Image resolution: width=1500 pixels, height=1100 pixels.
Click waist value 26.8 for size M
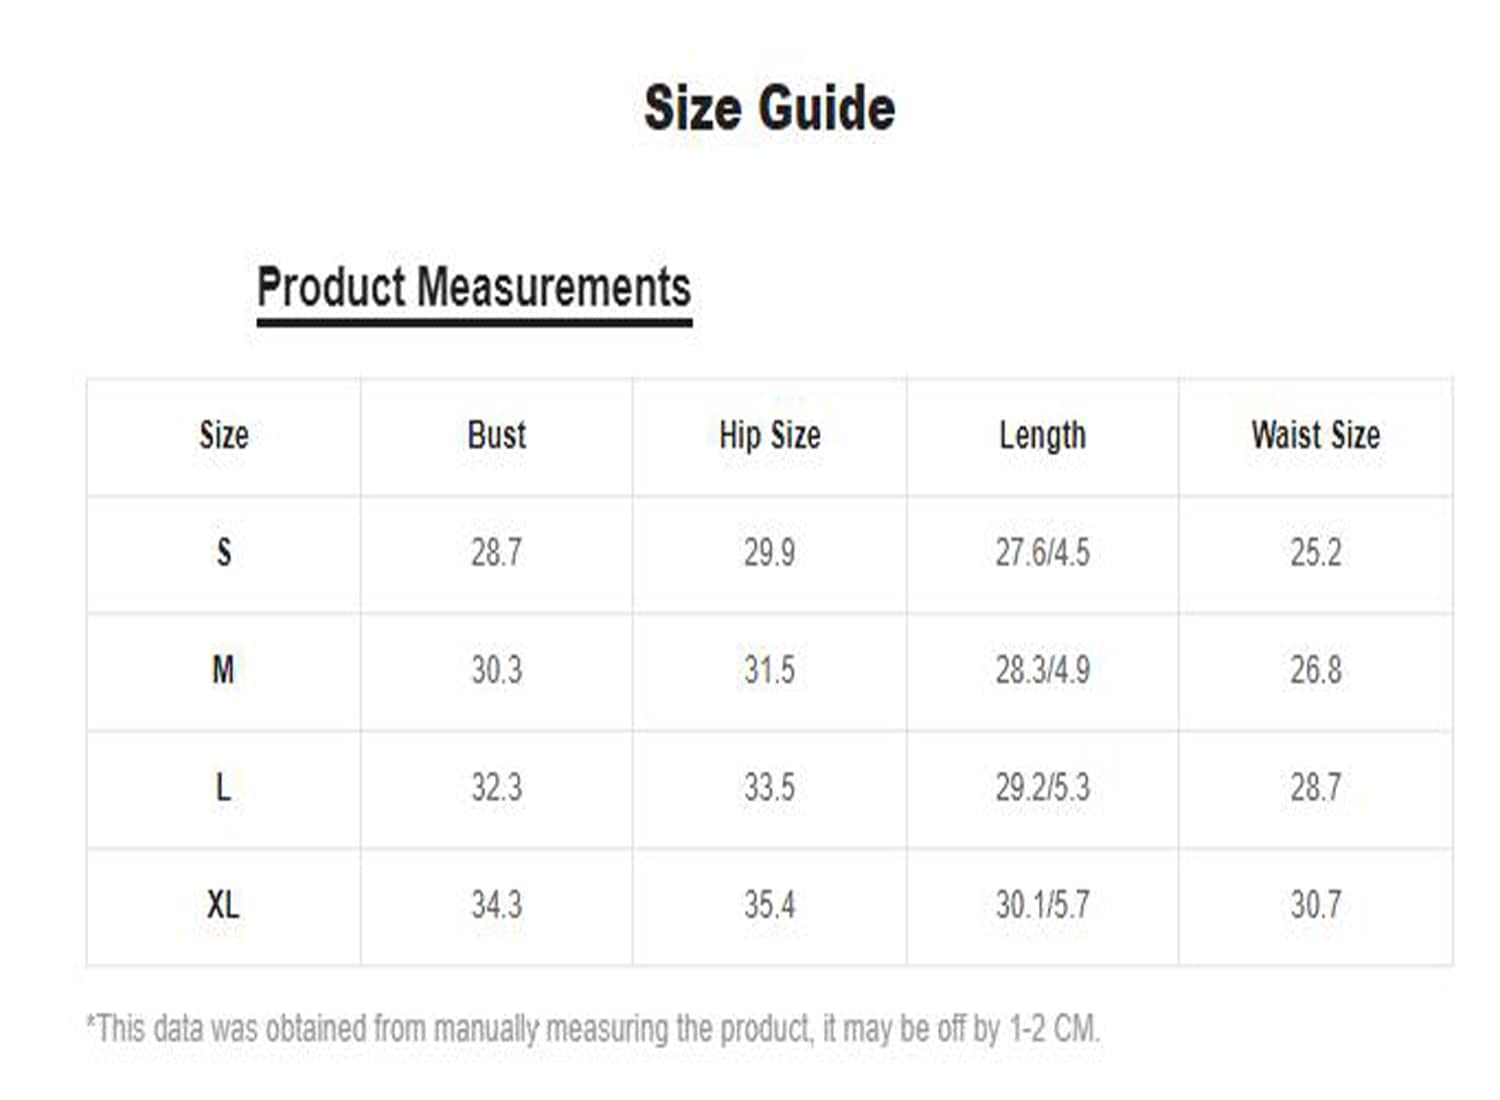click(x=1315, y=669)
